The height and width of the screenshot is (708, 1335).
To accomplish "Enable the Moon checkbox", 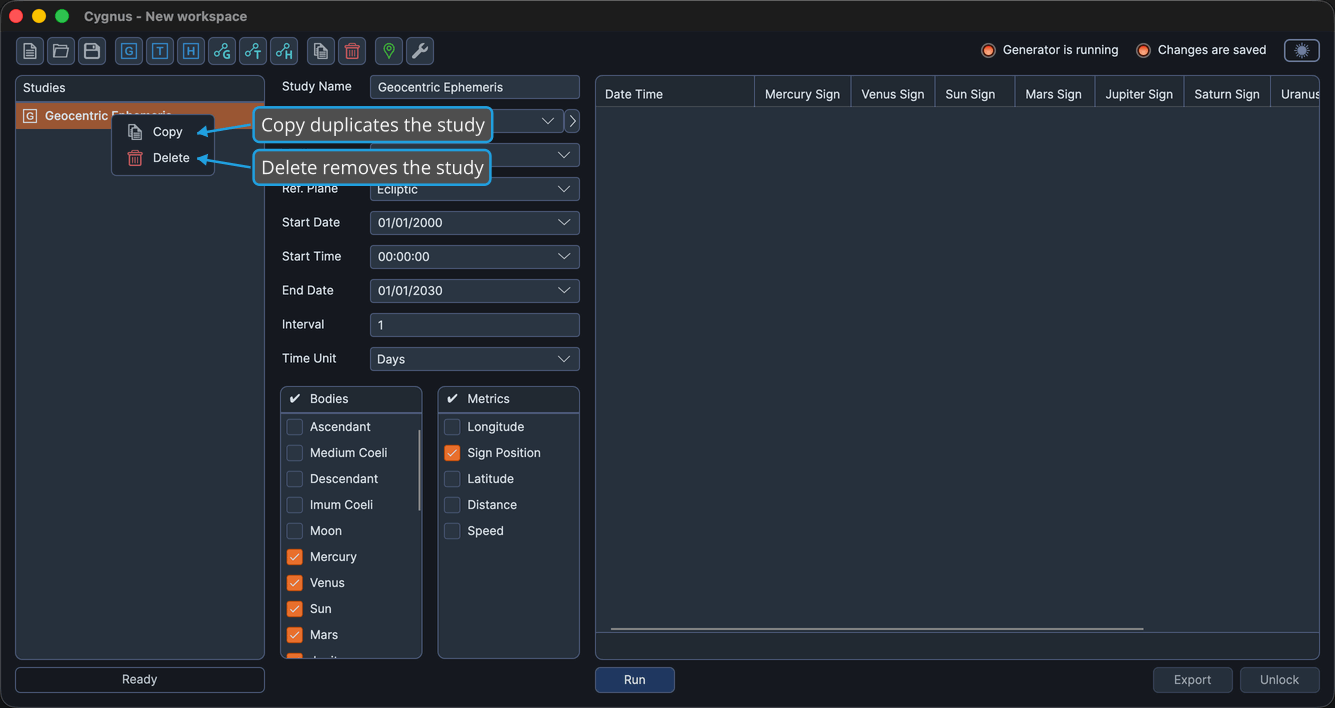I will tap(295, 531).
